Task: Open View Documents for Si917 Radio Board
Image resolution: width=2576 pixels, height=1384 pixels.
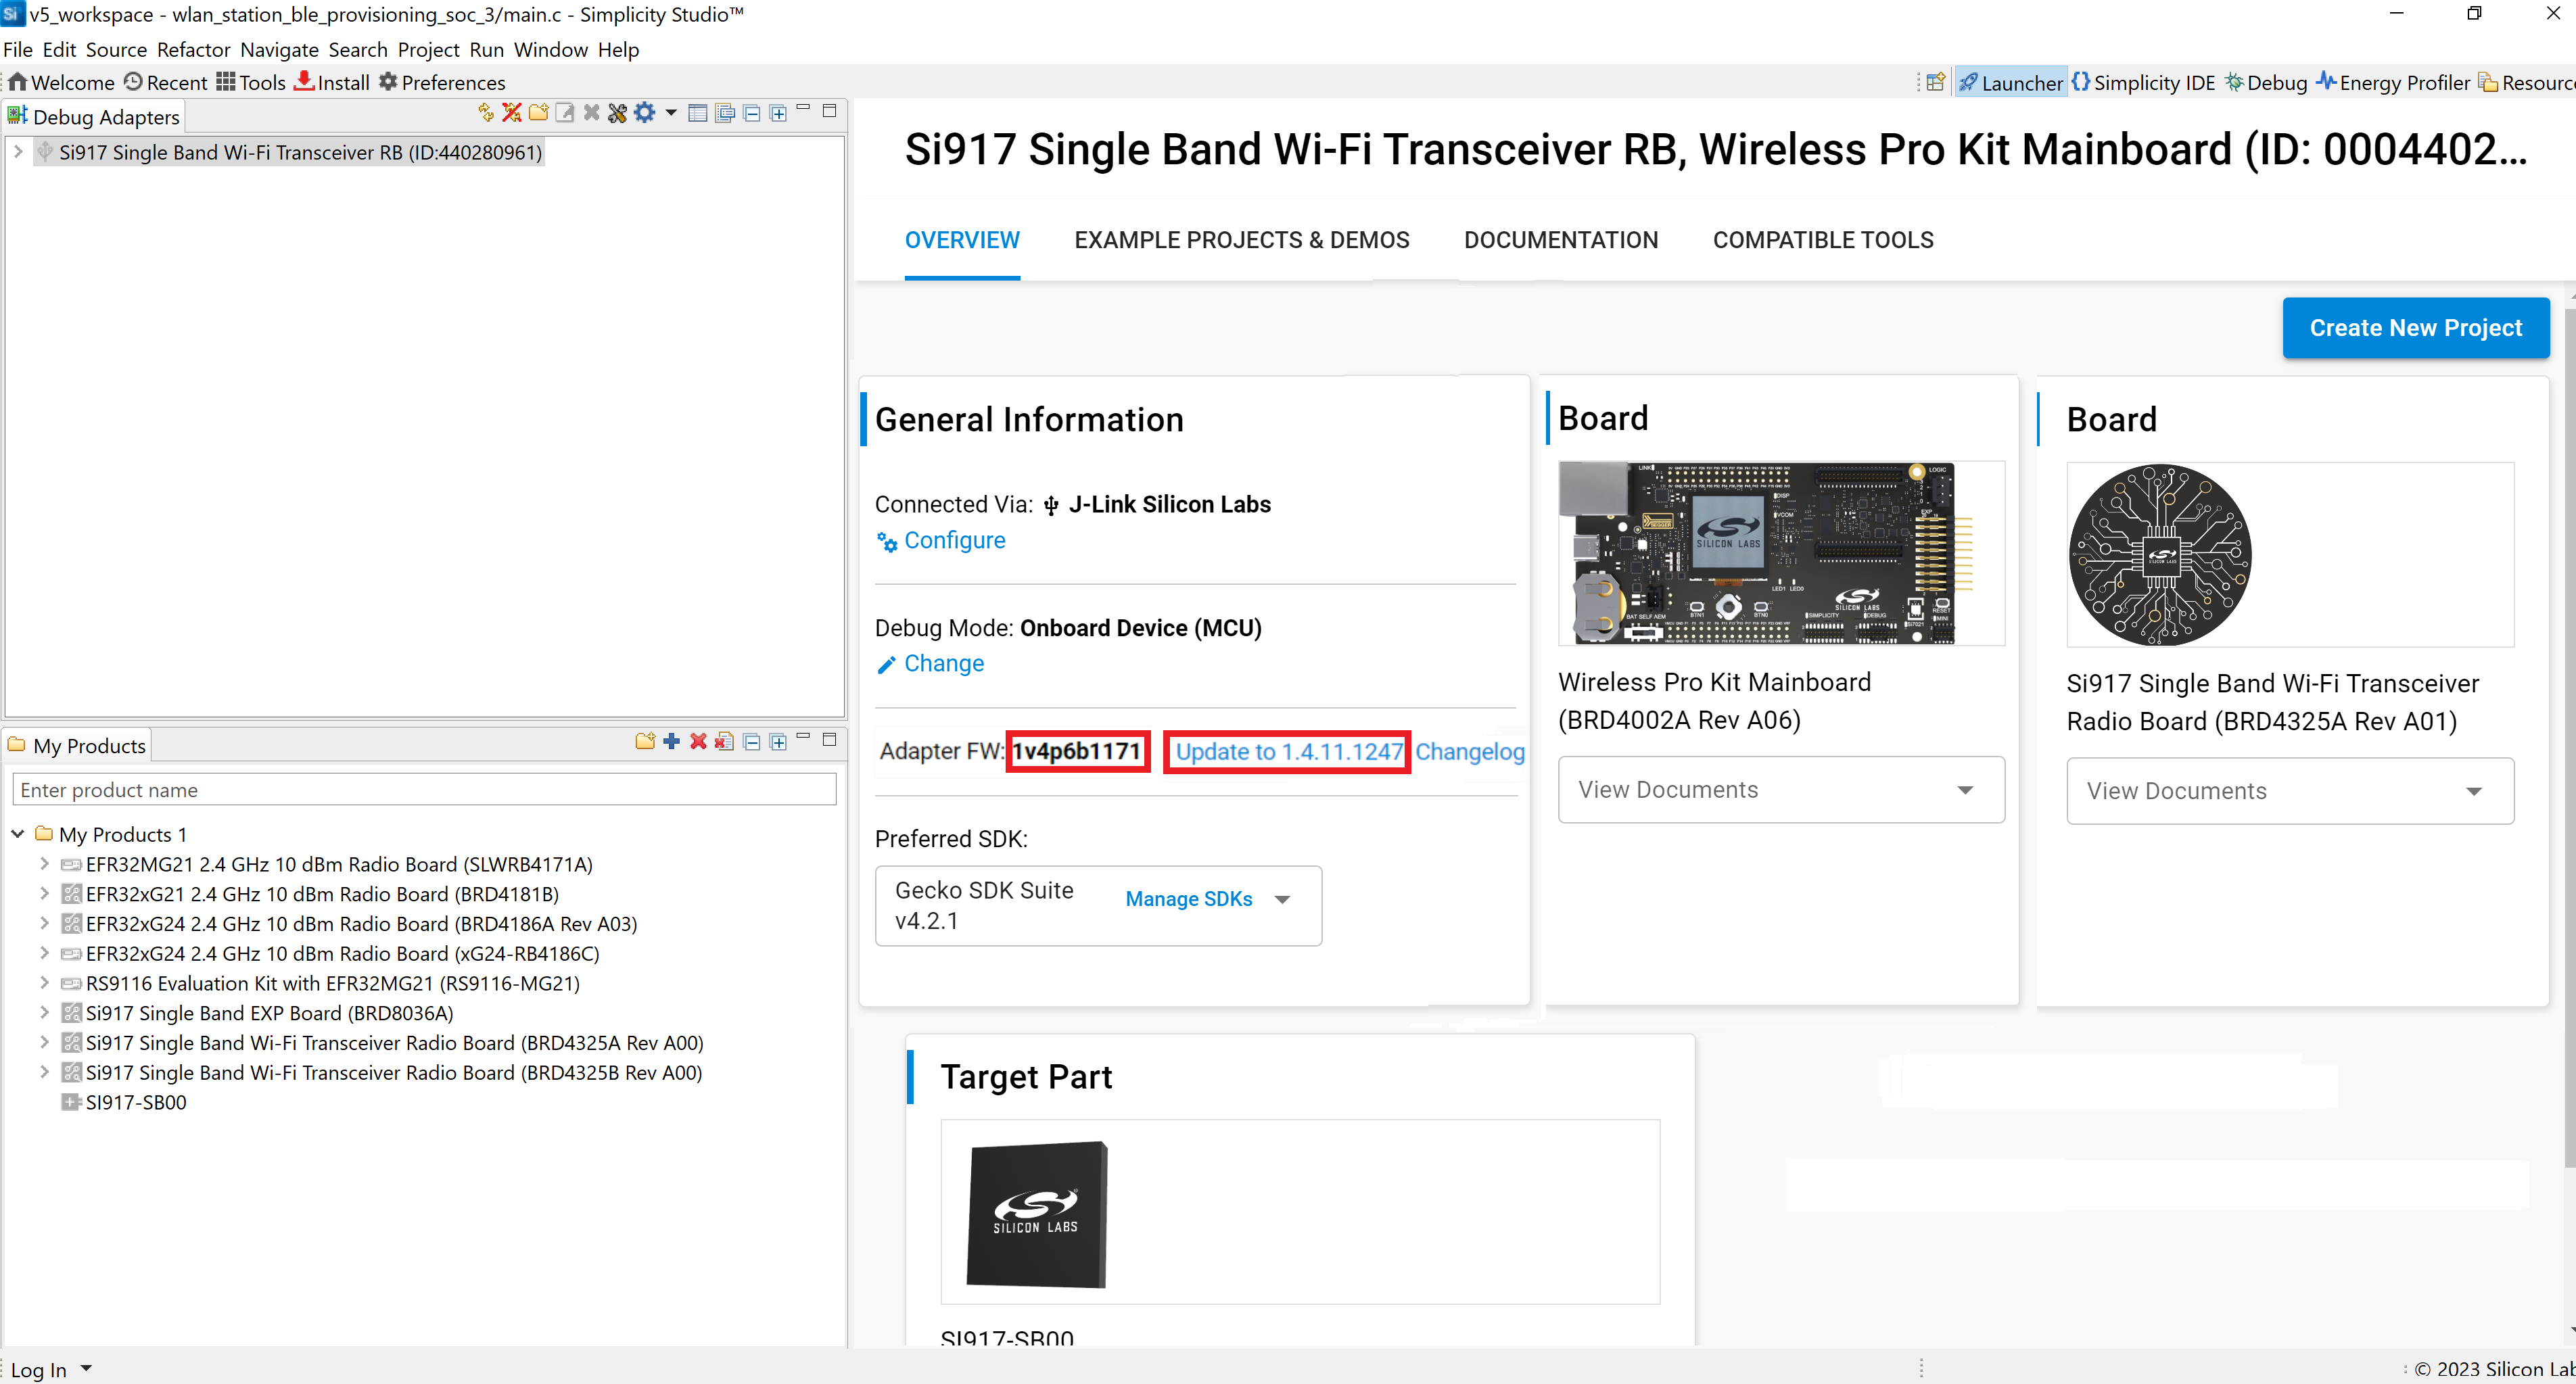Action: (2290, 791)
